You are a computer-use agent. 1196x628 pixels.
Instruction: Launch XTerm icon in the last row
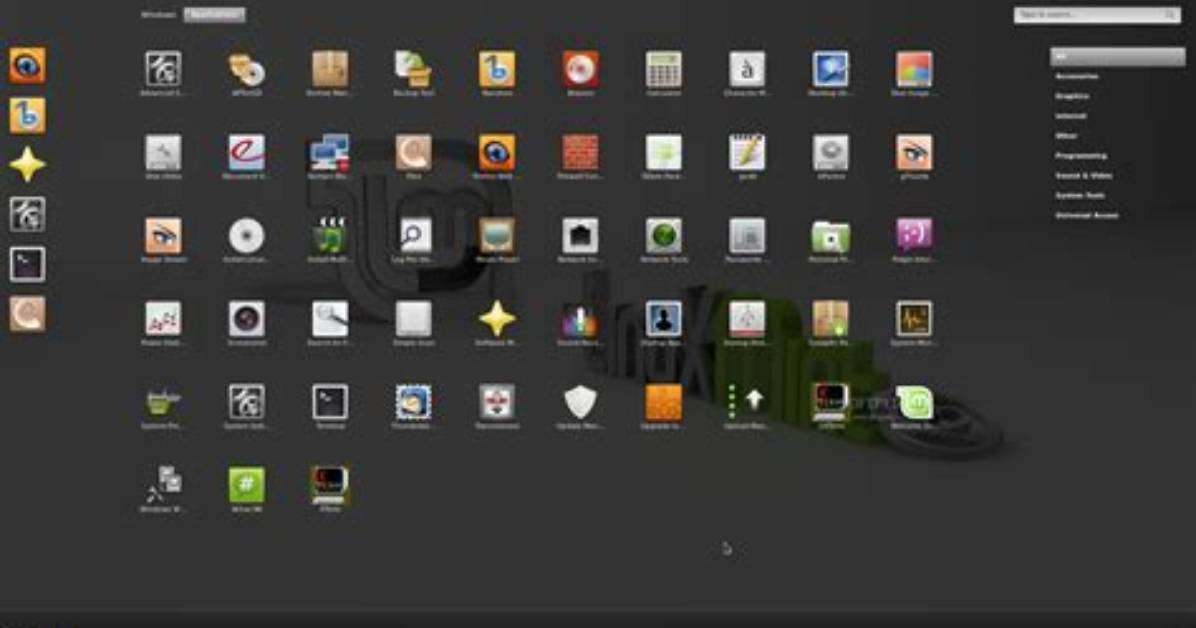click(x=330, y=485)
